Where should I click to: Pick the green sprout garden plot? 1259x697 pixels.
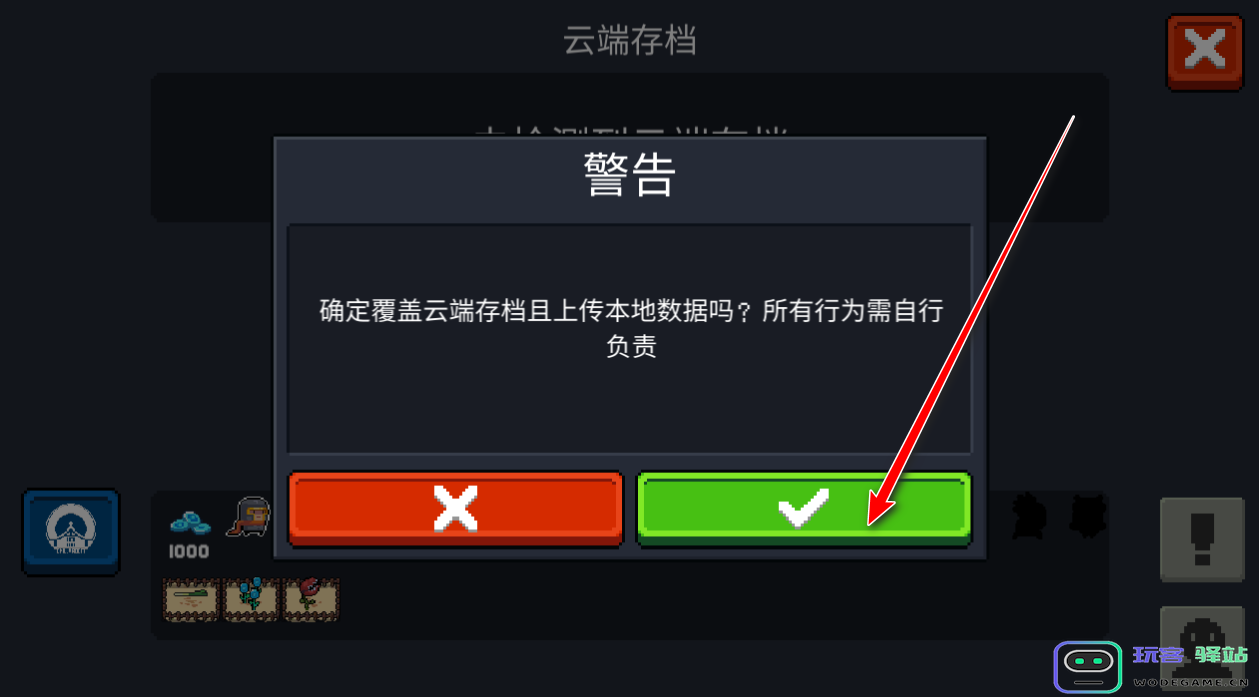[x=191, y=599]
